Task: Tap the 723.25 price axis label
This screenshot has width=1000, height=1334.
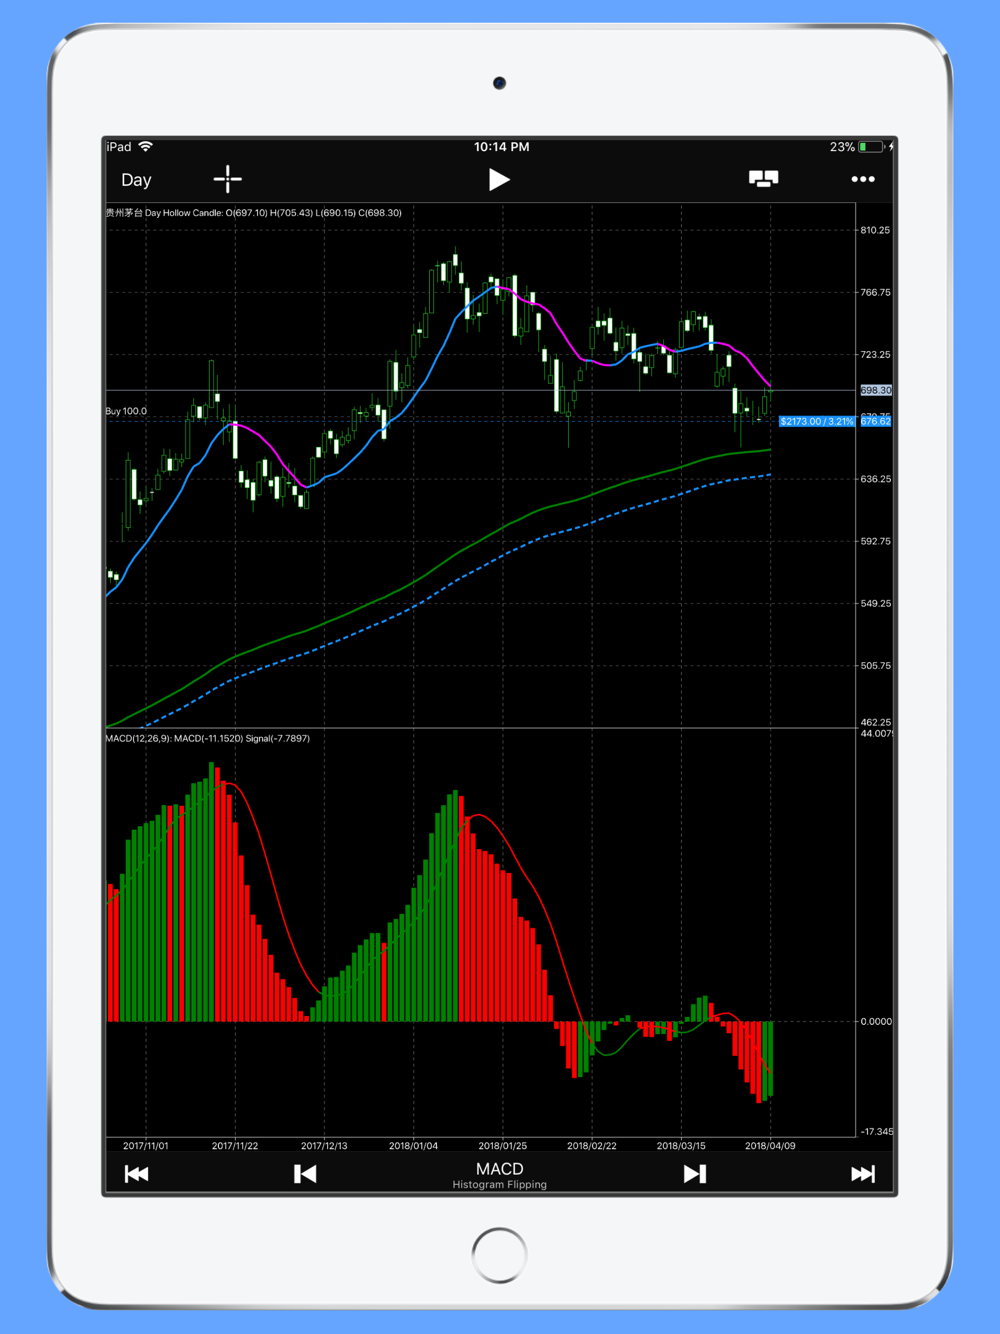Action: point(875,355)
